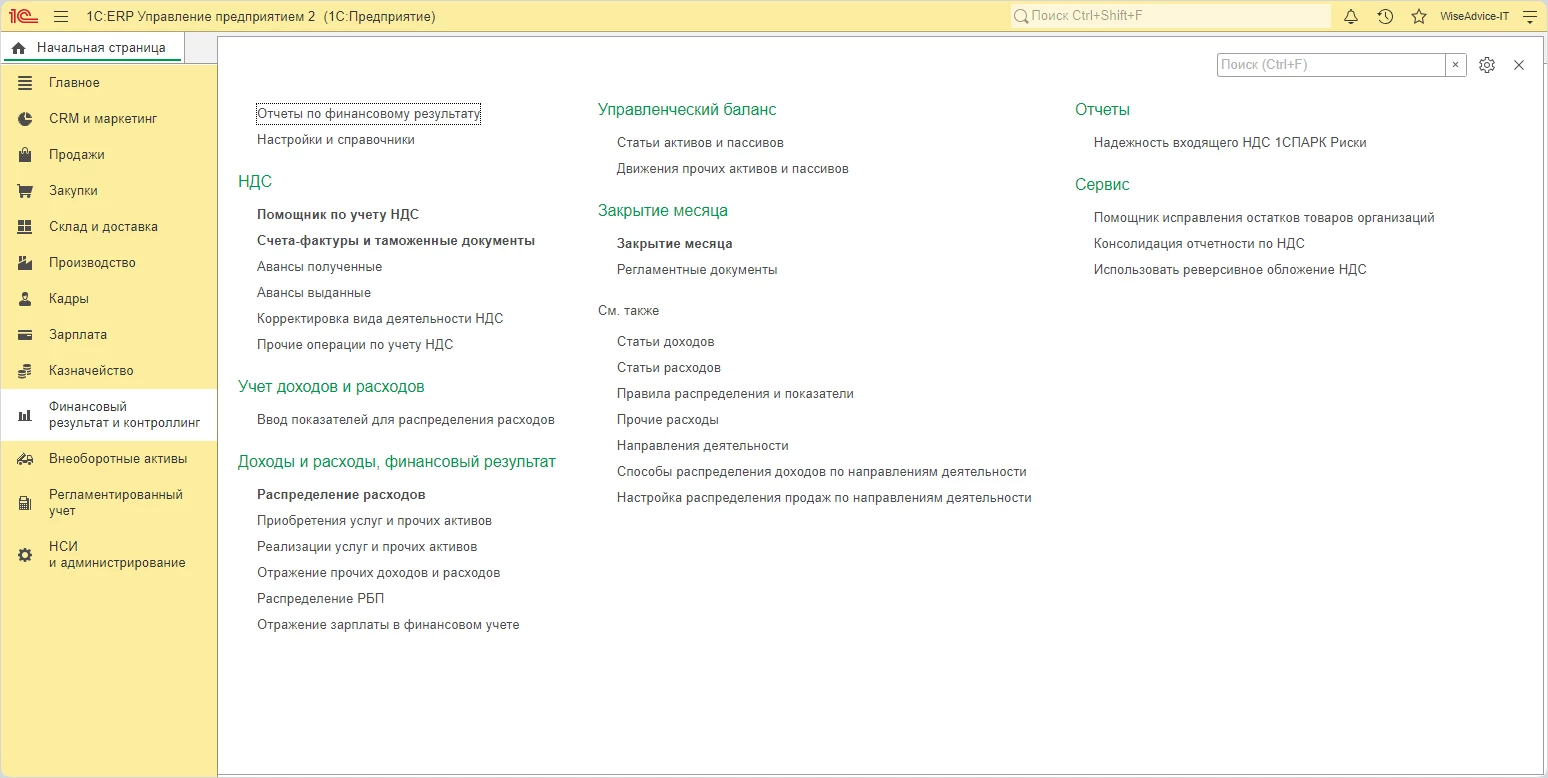Clear the section search field with the x button

[1456, 65]
